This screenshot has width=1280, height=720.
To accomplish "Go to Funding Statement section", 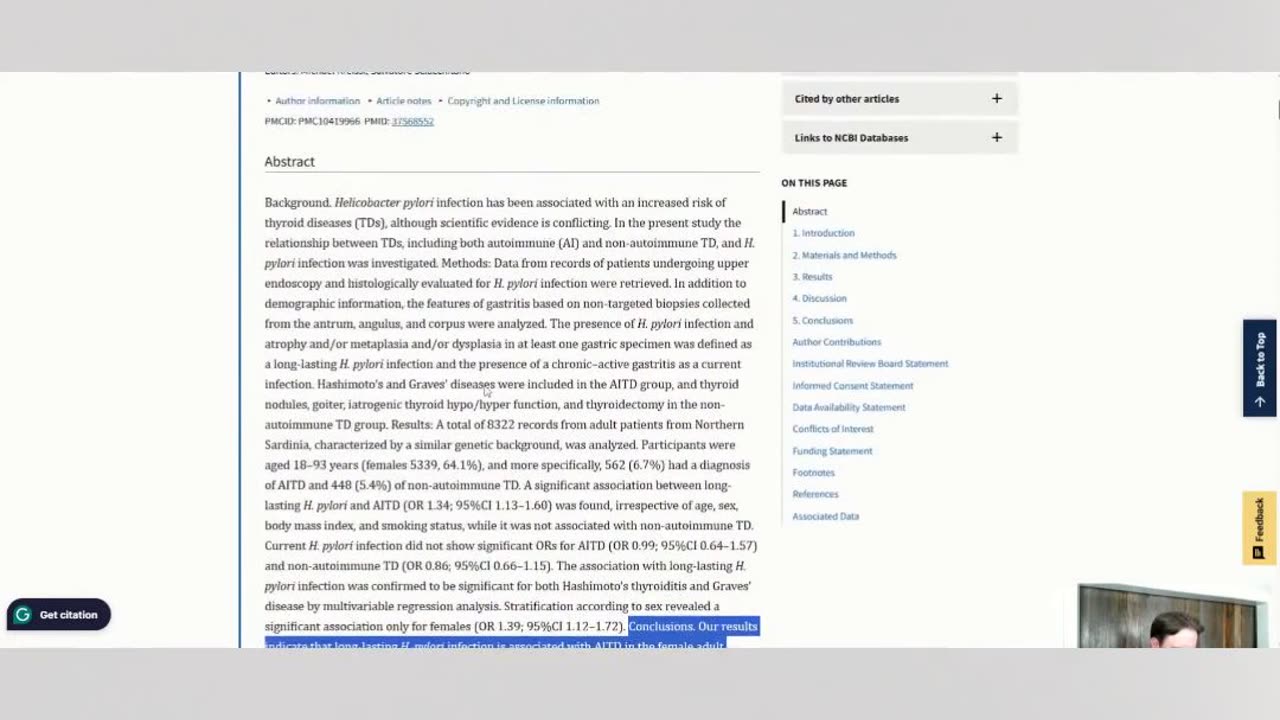I will point(832,451).
